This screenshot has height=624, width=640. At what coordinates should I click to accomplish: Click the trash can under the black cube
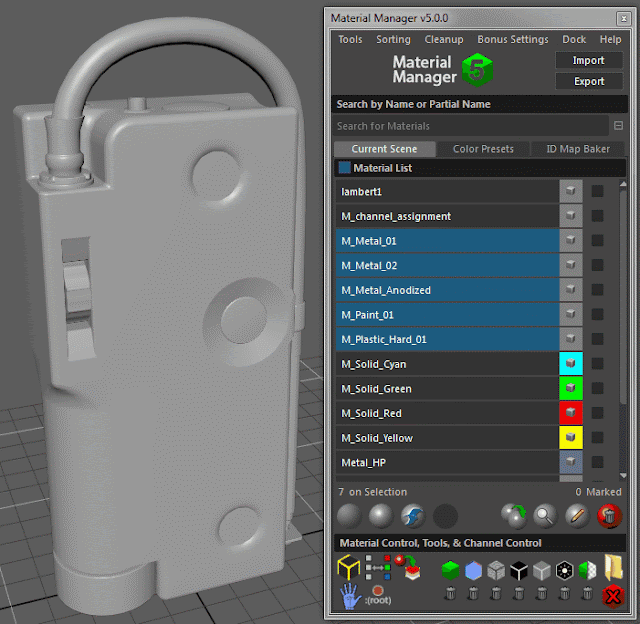519,593
